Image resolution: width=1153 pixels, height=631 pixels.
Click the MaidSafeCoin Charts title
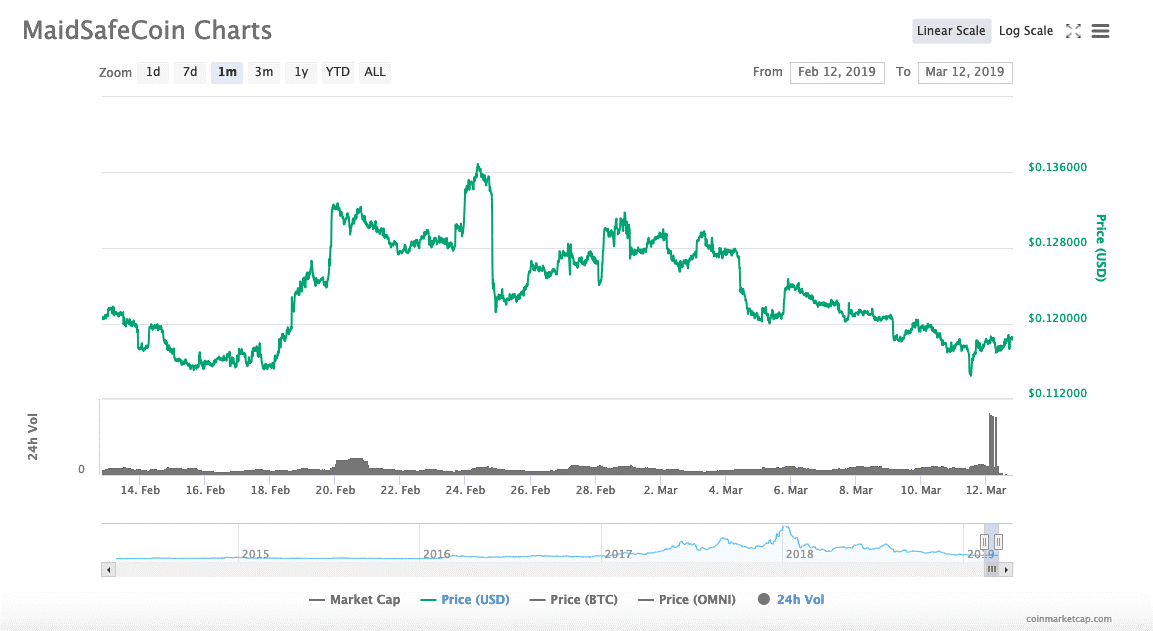coord(147,30)
